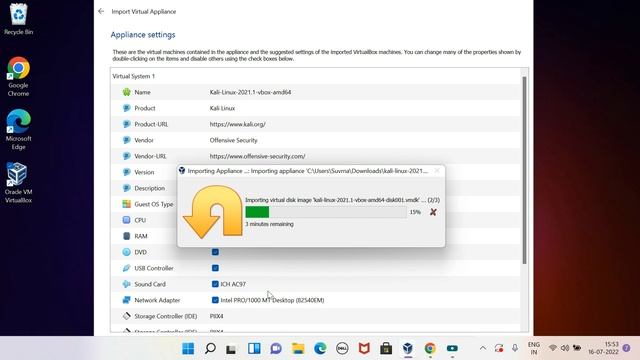Uncheck the DVD checkbox

click(215, 252)
